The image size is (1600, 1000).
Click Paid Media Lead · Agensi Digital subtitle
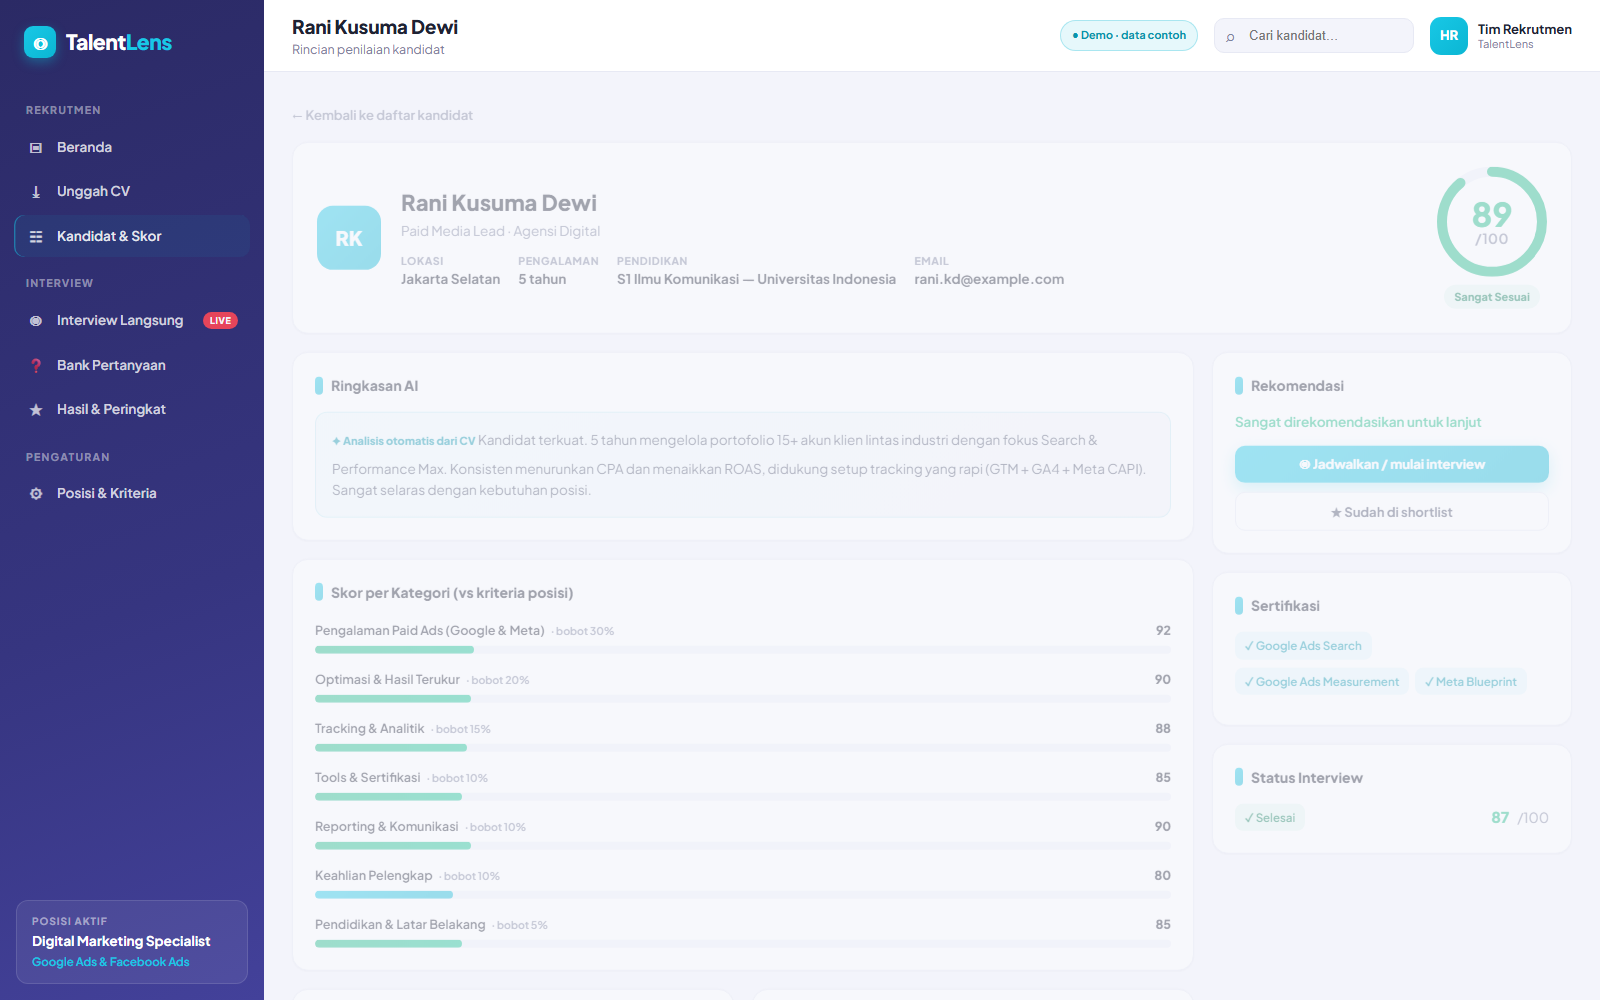click(x=501, y=231)
